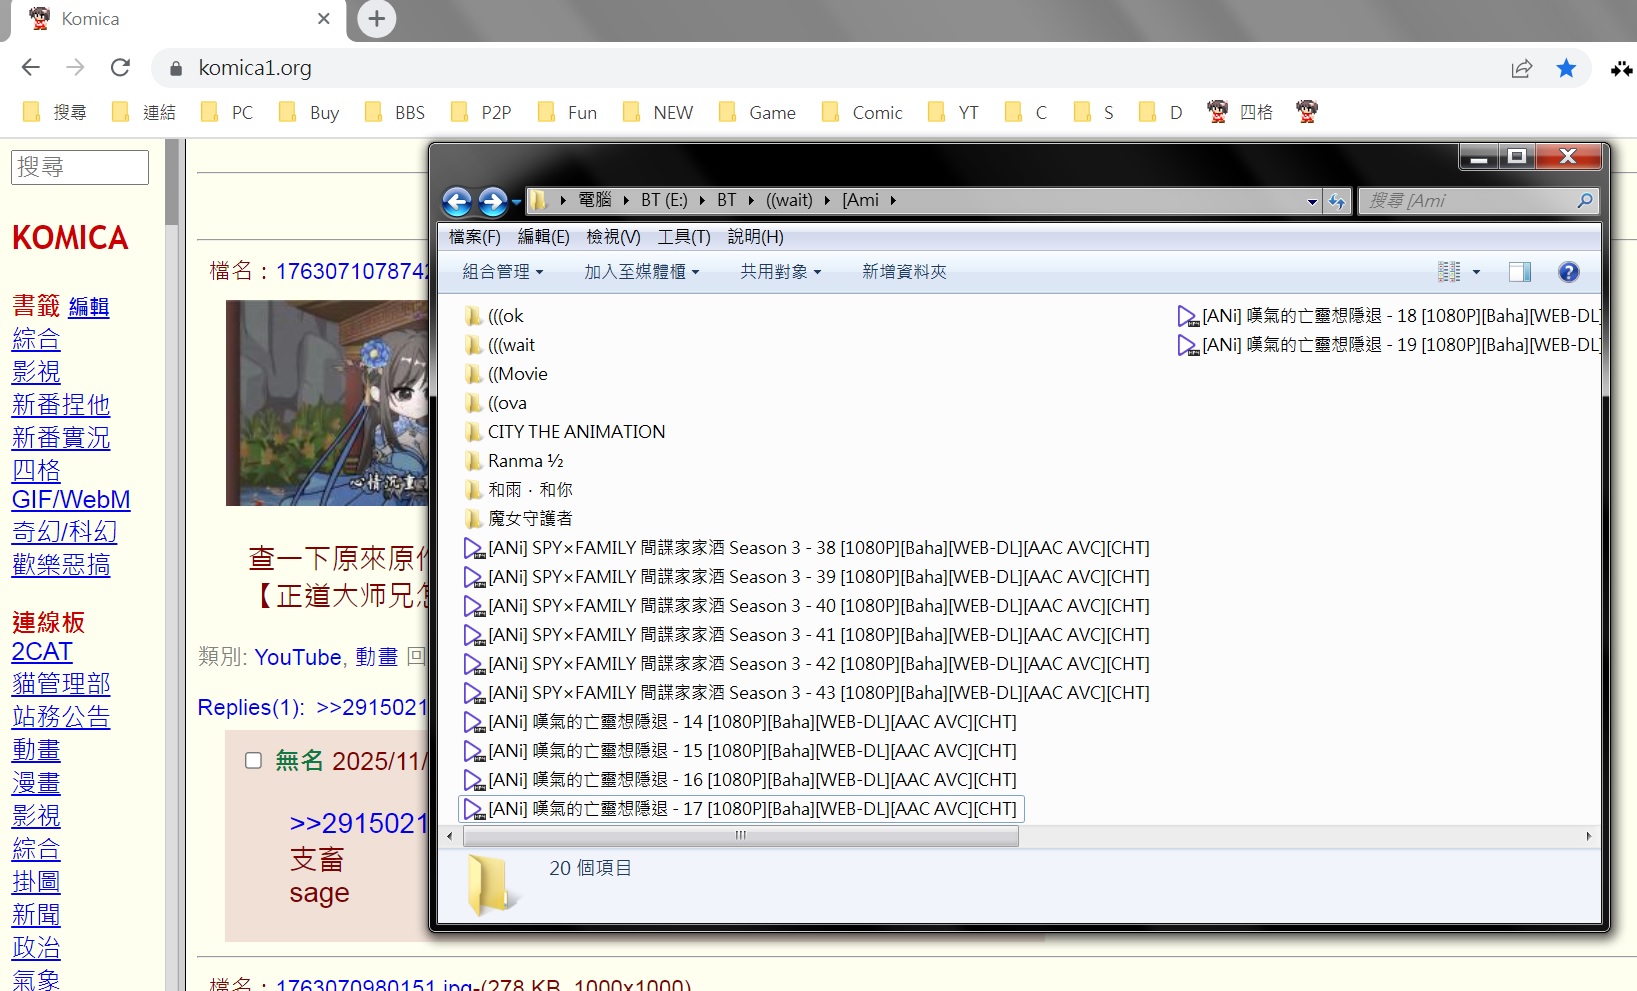Bookmark page with the blue star icon

pos(1566,68)
